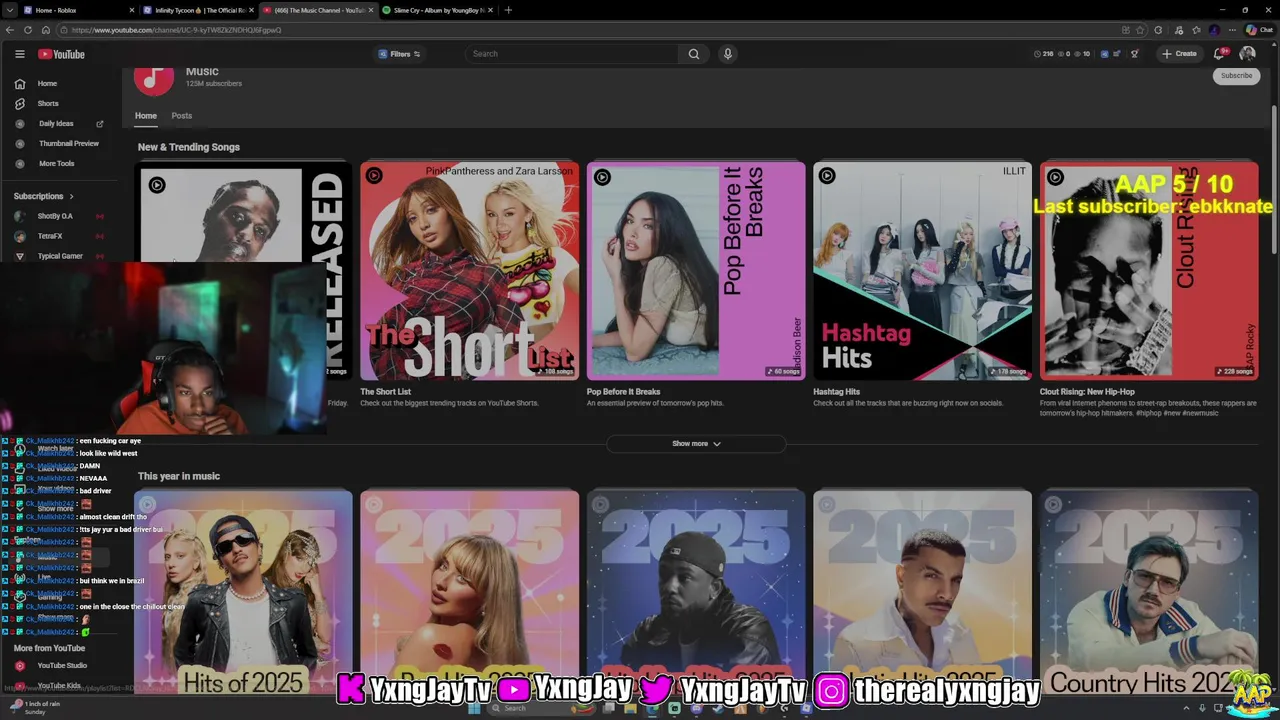
Task: Select the Home channel tab
Action: tap(146, 116)
